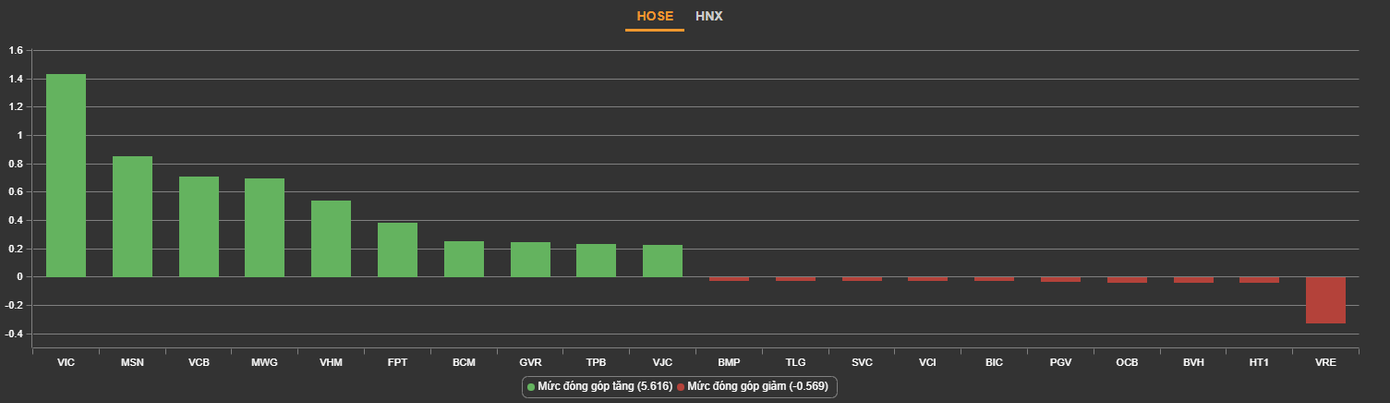Click the TPB bar
The width and height of the screenshot is (1390, 403).
[x=596, y=260]
